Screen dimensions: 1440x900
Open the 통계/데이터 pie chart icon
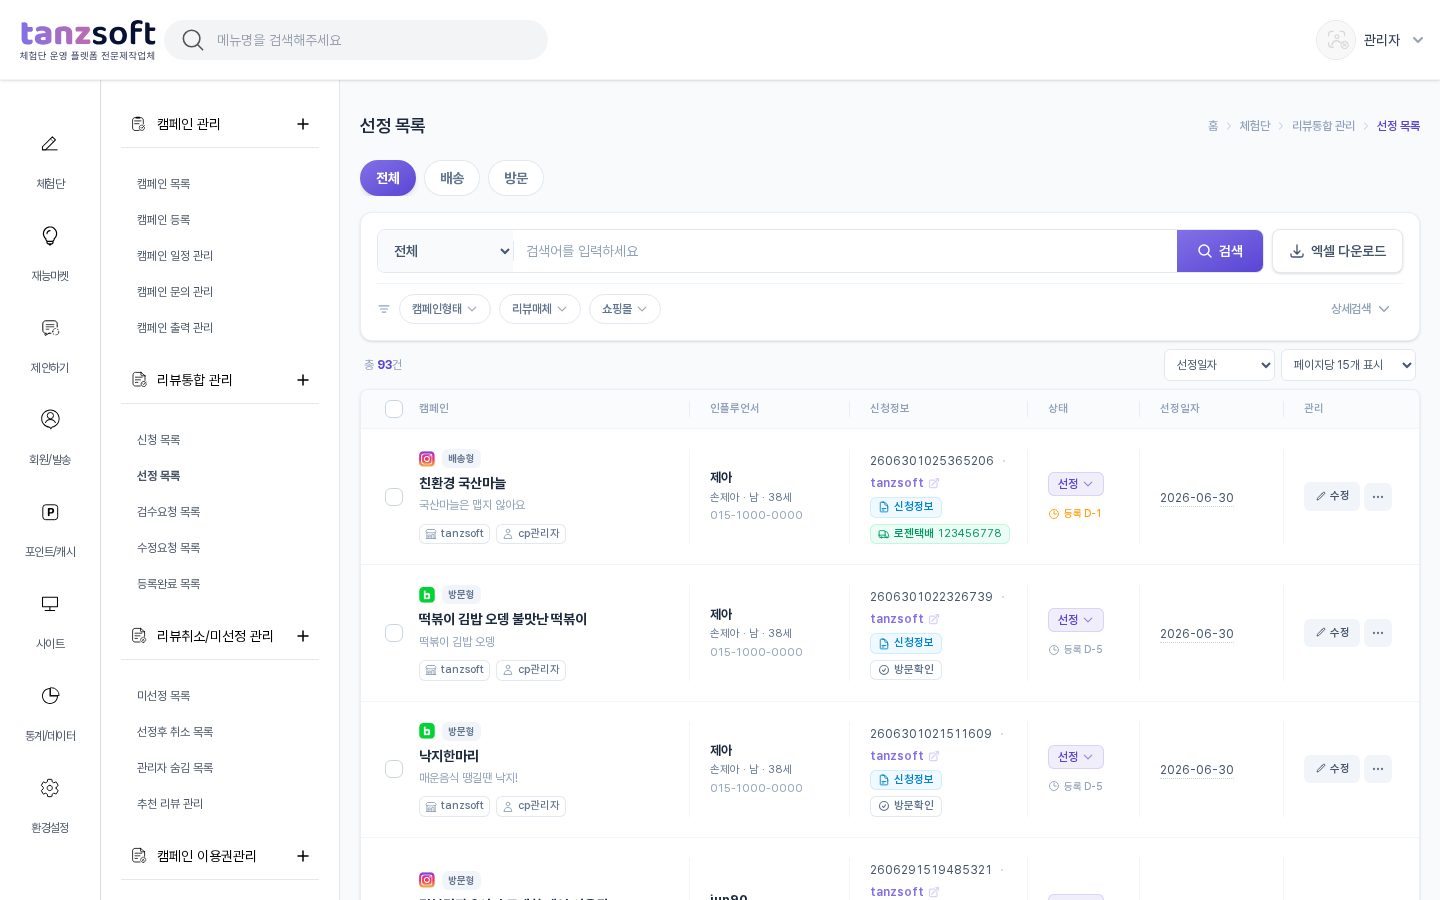coord(50,696)
